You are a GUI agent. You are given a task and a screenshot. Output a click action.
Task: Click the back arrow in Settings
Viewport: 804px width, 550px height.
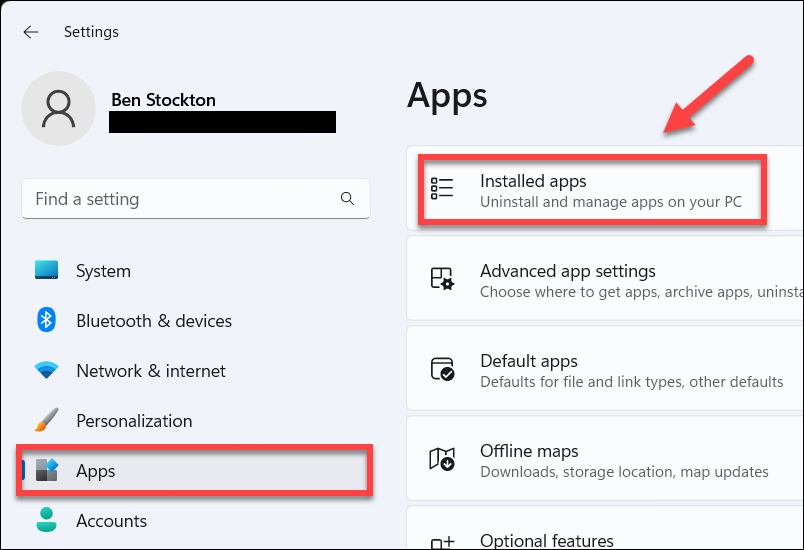(31, 32)
